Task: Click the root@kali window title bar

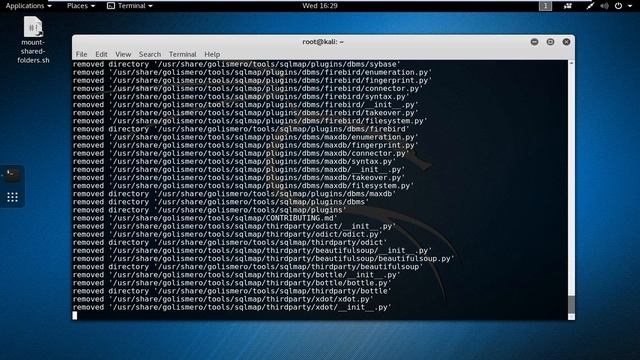Action: click(323, 42)
